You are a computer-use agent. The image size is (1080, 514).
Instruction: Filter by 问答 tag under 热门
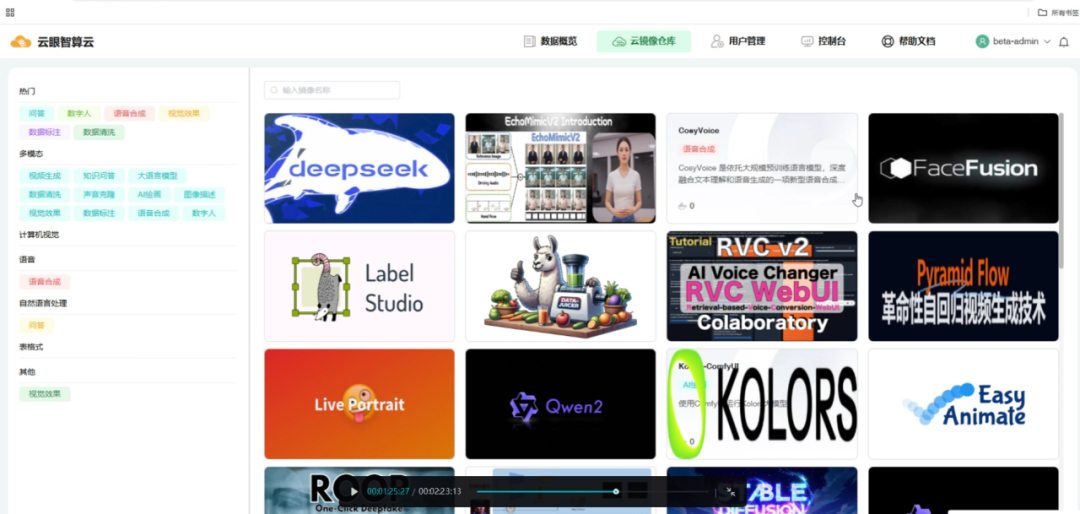point(37,114)
